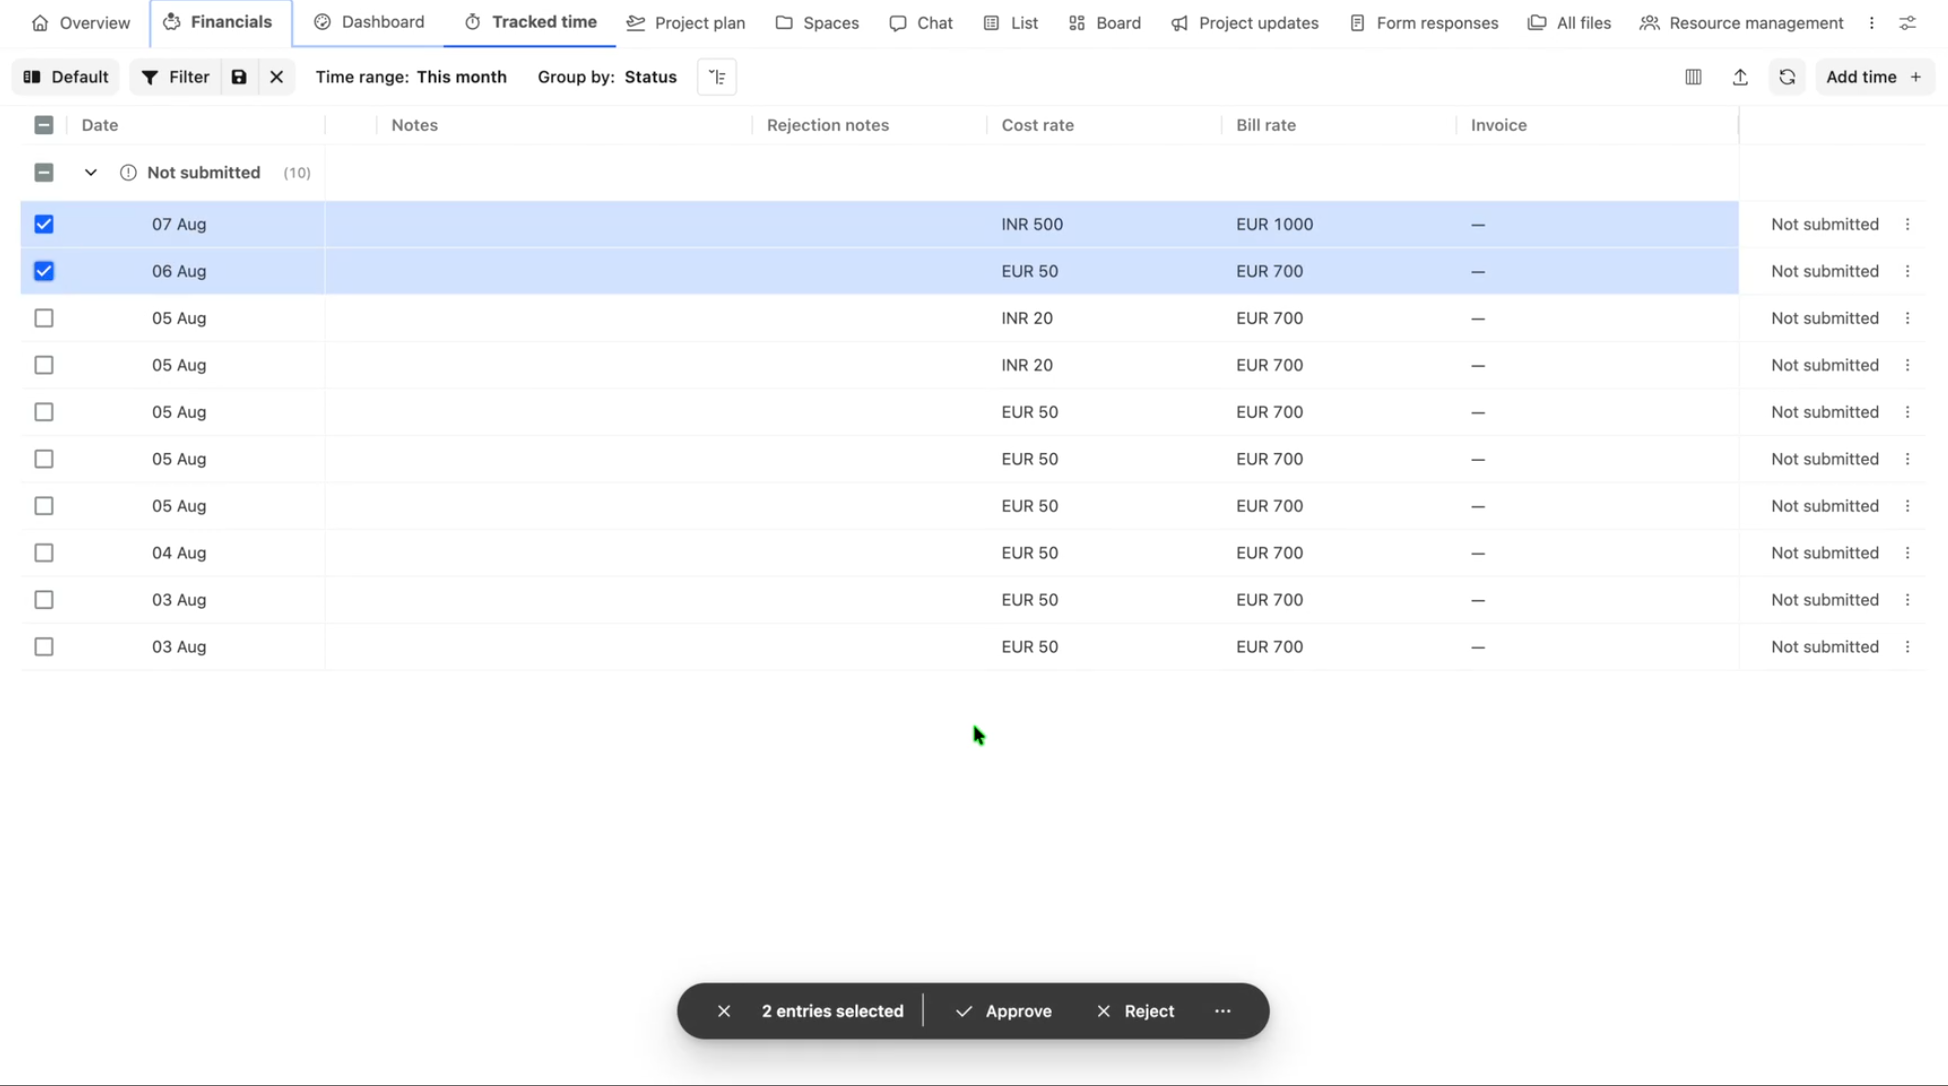Click Bill rate column header
Image resolution: width=1948 pixels, height=1086 pixels.
(1266, 125)
